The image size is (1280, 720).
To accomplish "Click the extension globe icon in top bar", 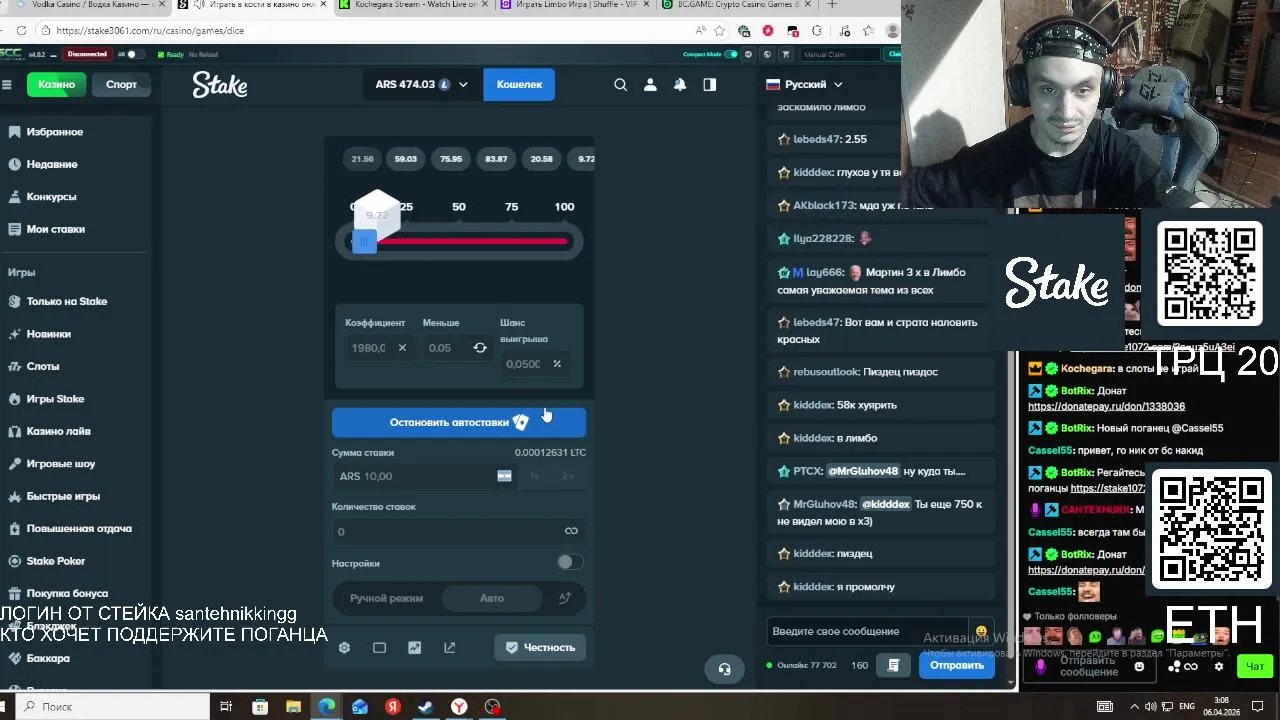I will [x=766, y=54].
